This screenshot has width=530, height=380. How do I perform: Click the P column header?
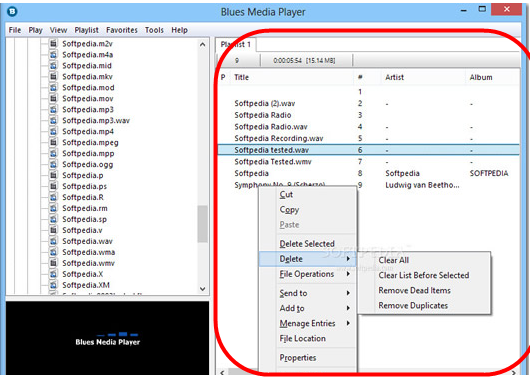click(223, 77)
